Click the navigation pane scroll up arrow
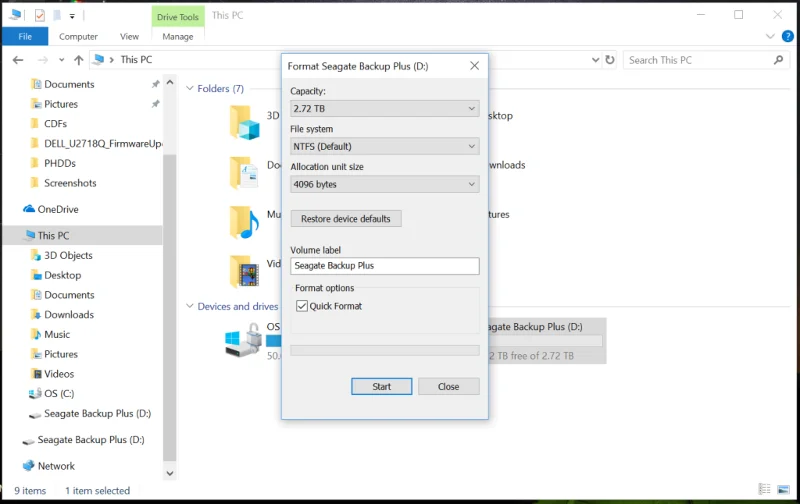 coord(170,83)
